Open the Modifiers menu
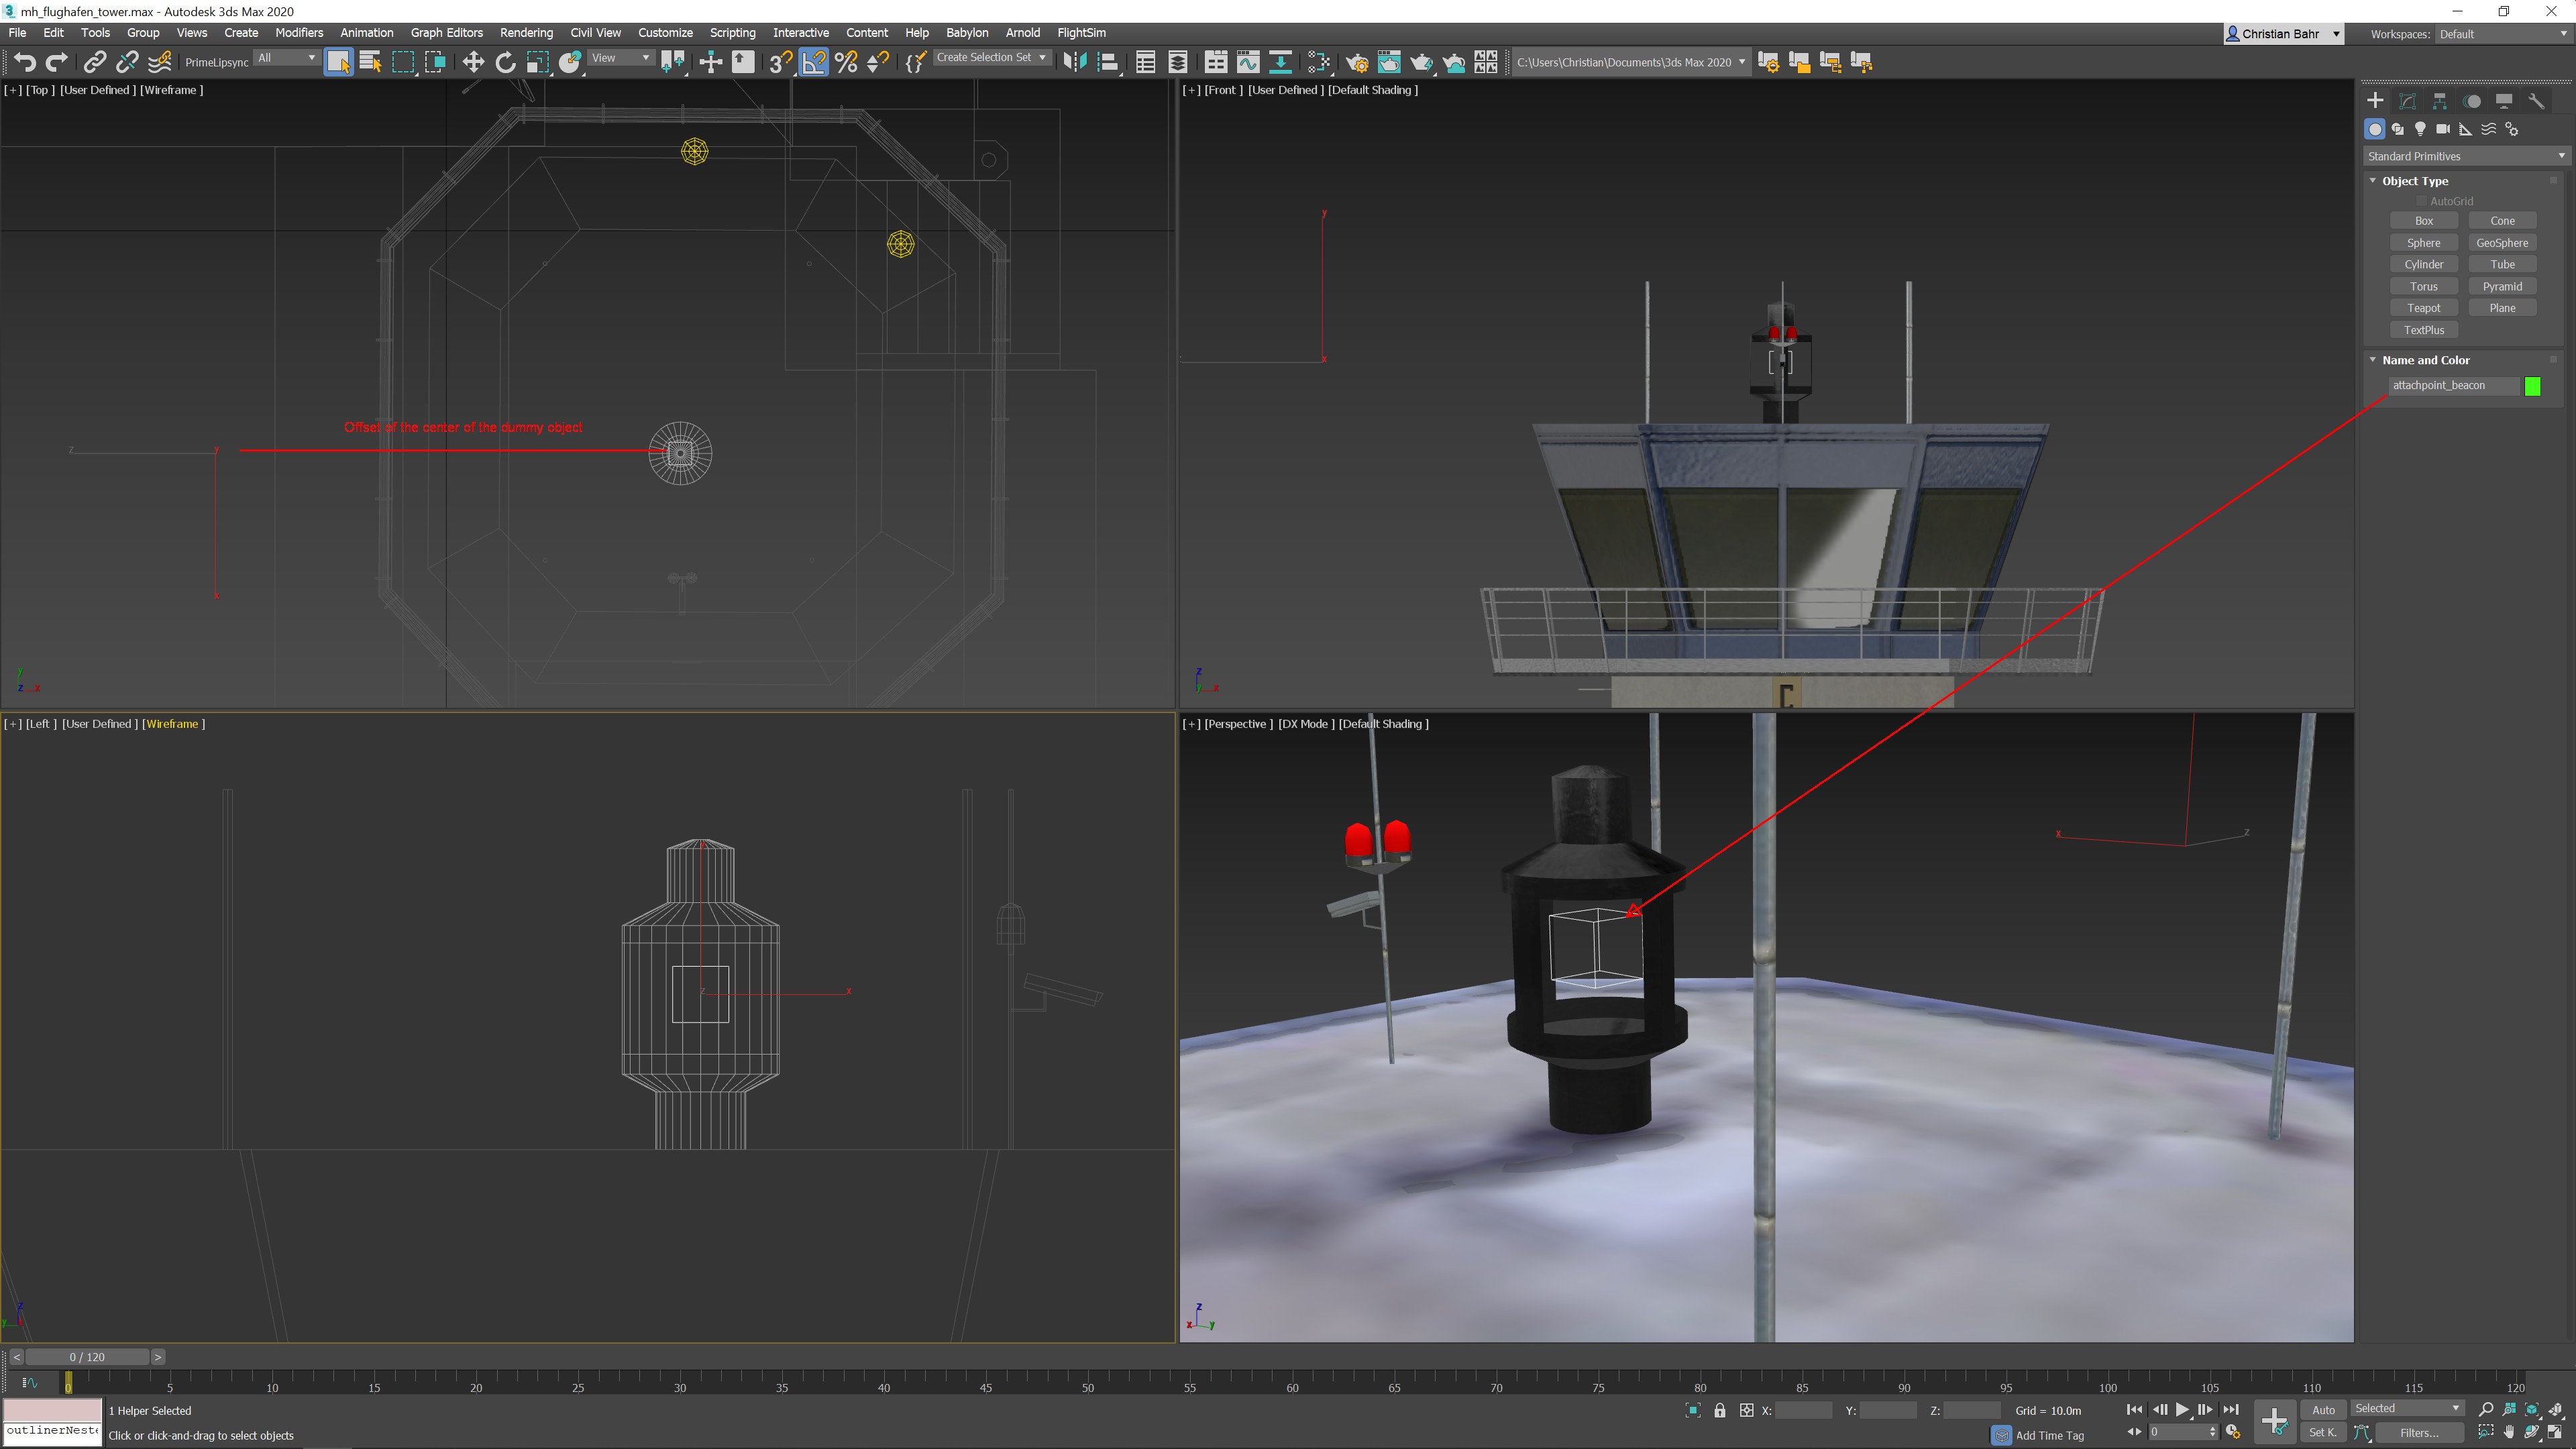The height and width of the screenshot is (1449, 2576). [298, 33]
